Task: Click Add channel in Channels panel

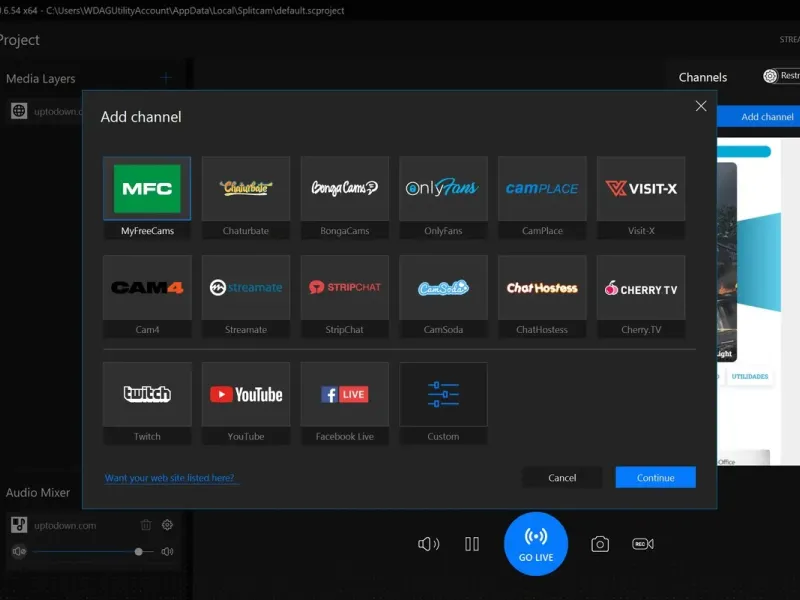Action: coord(759,117)
